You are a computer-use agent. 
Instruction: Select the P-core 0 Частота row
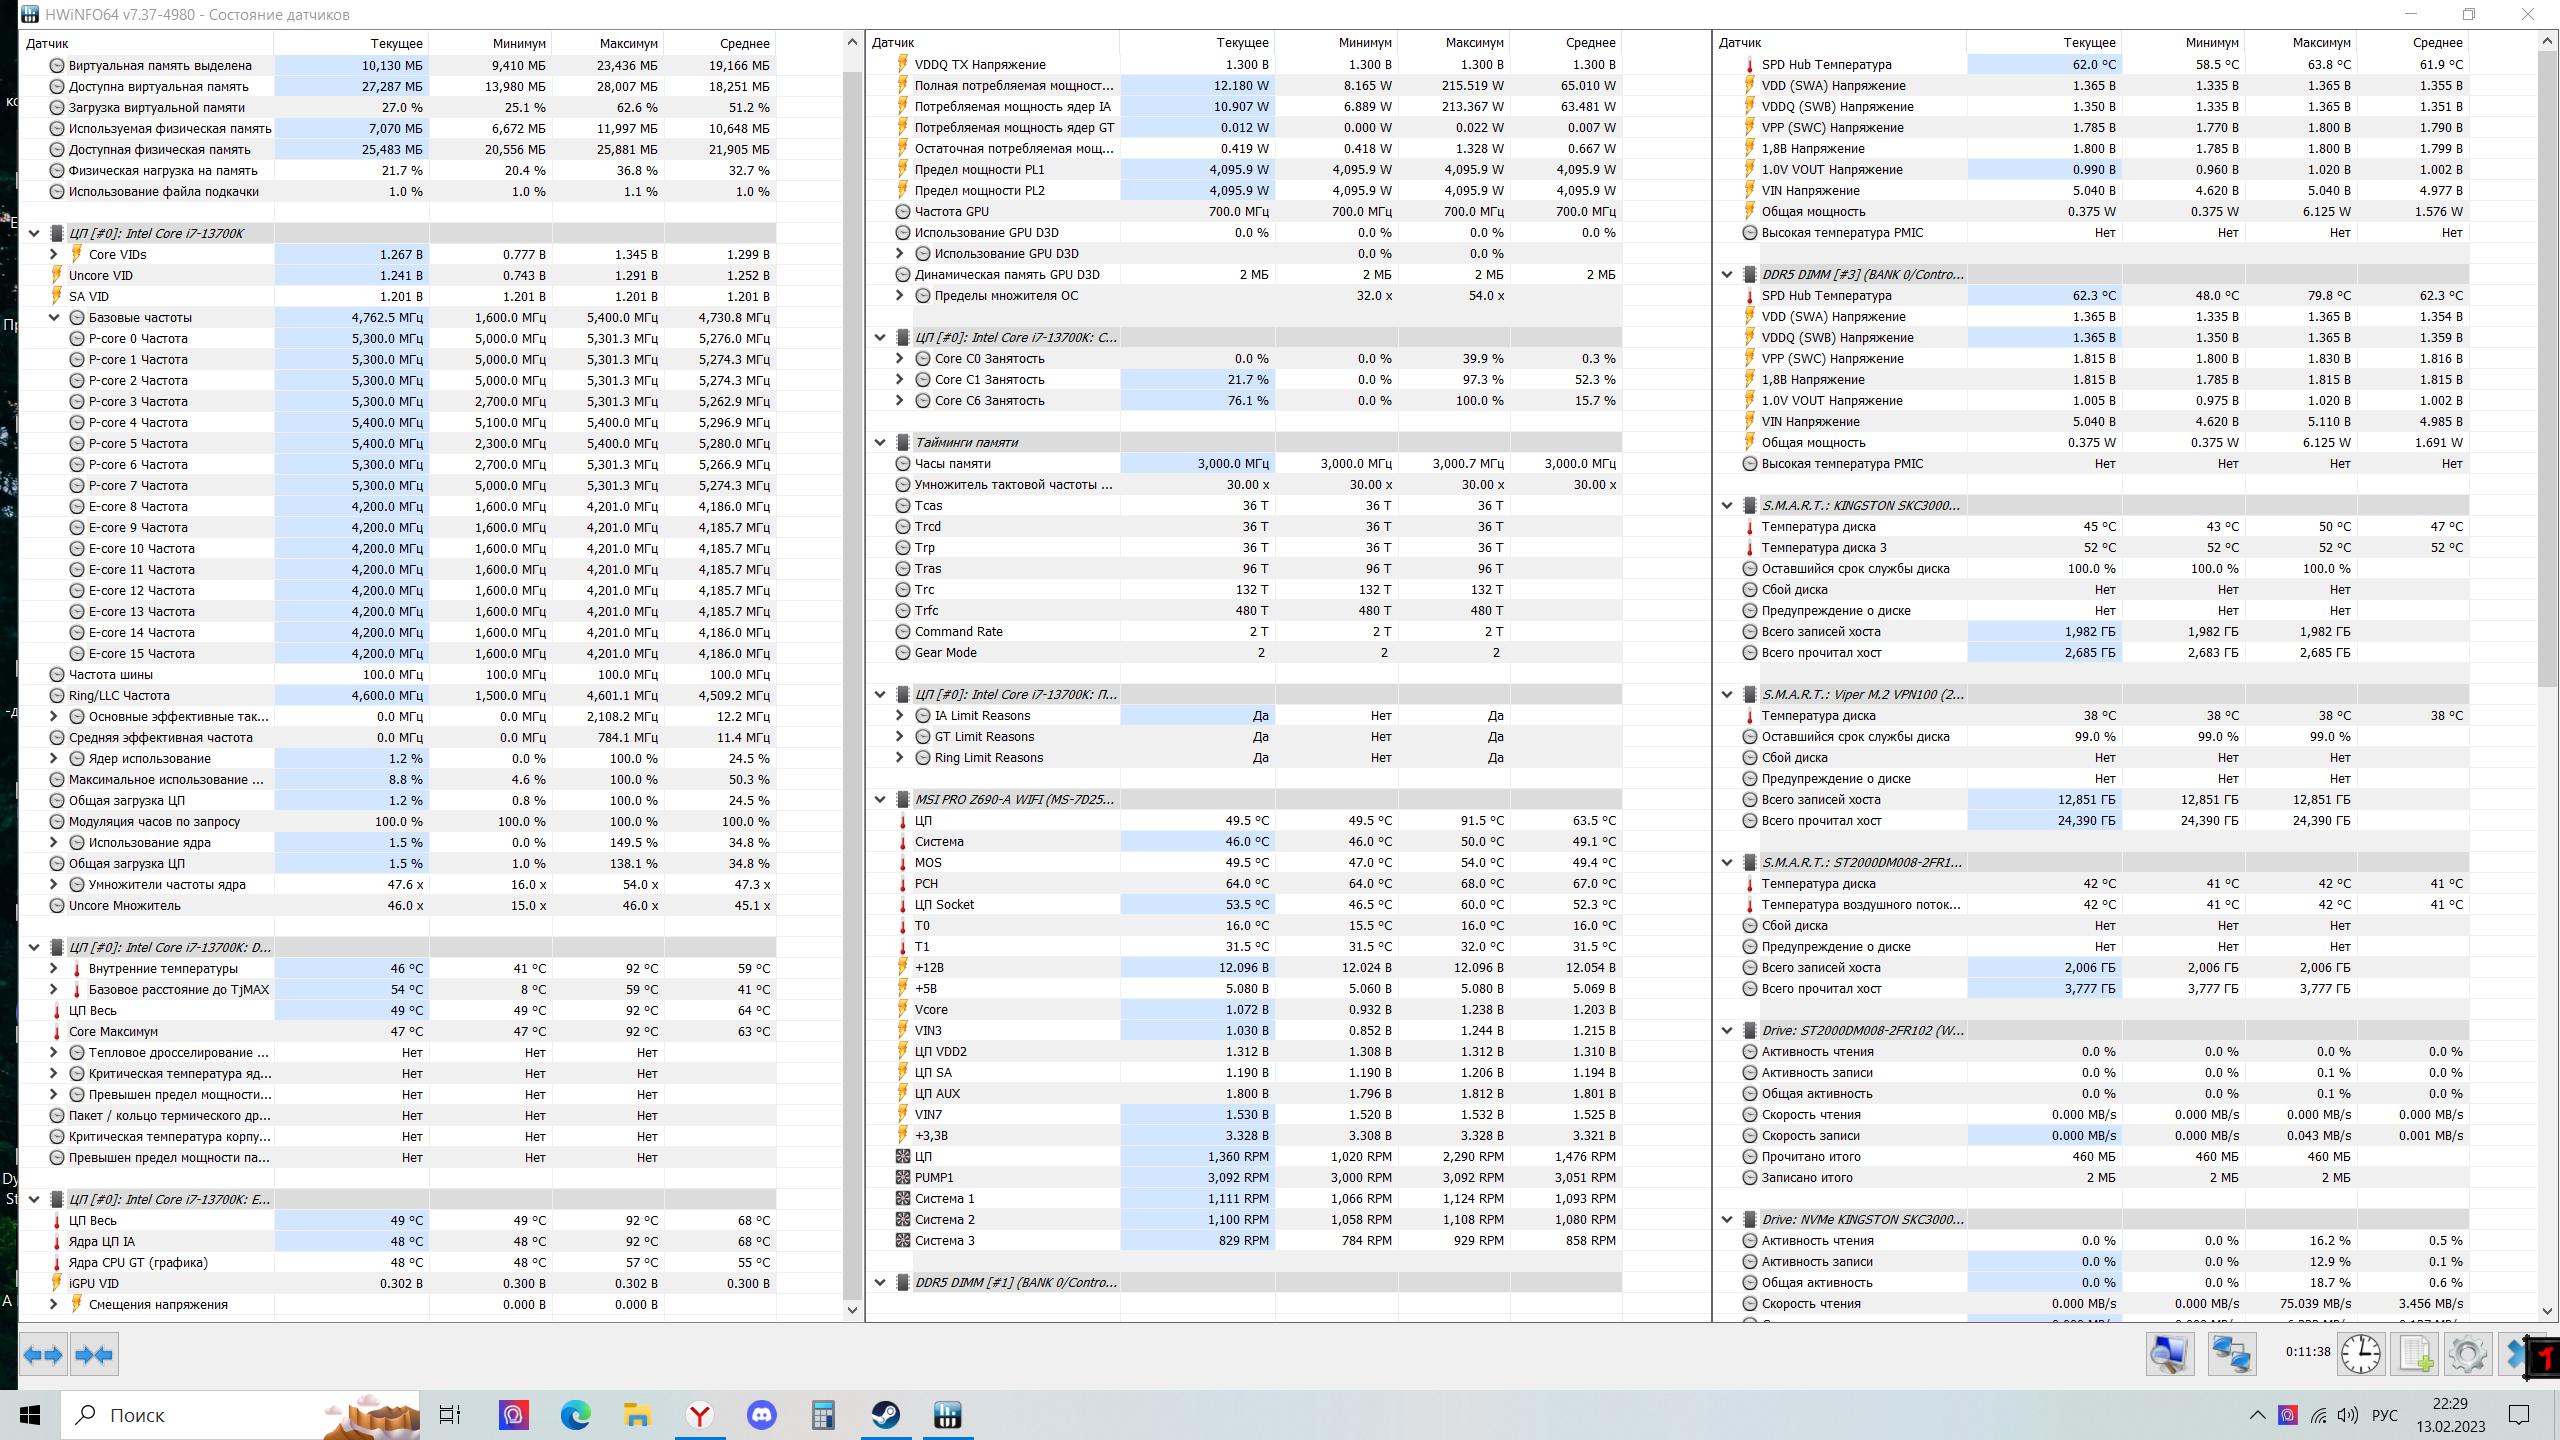tap(138, 338)
